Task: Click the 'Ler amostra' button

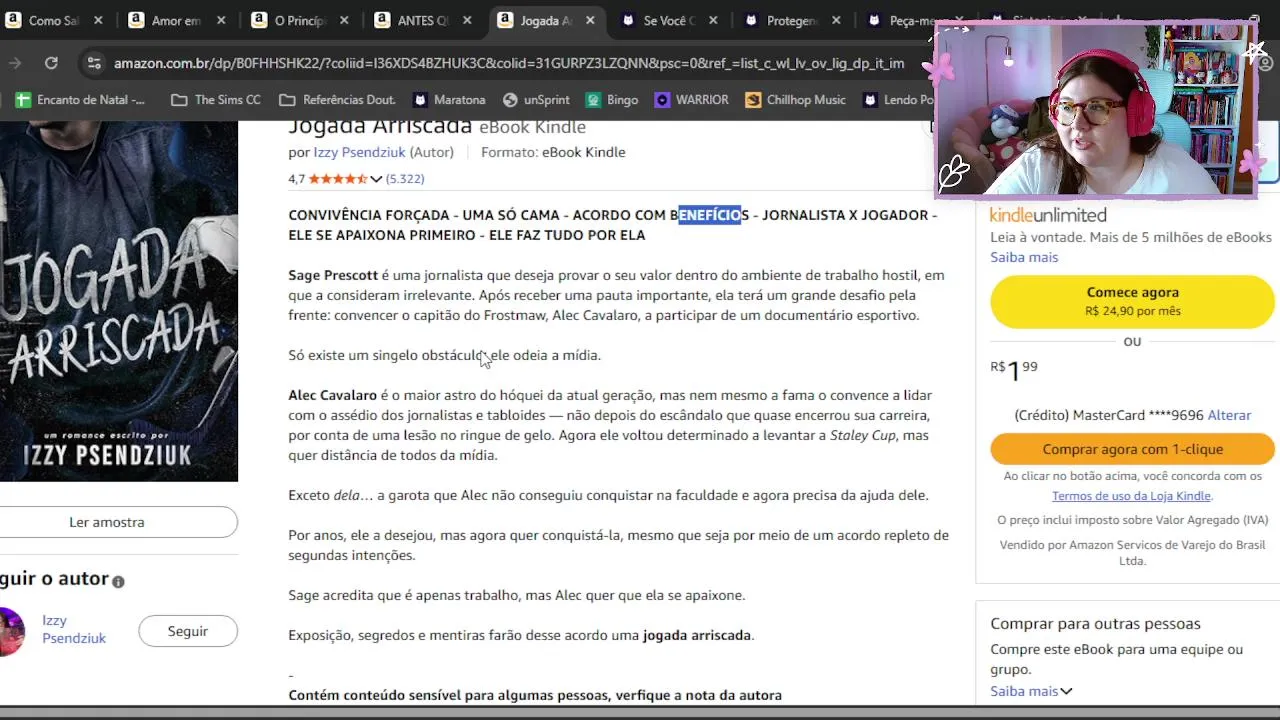Action: (107, 522)
